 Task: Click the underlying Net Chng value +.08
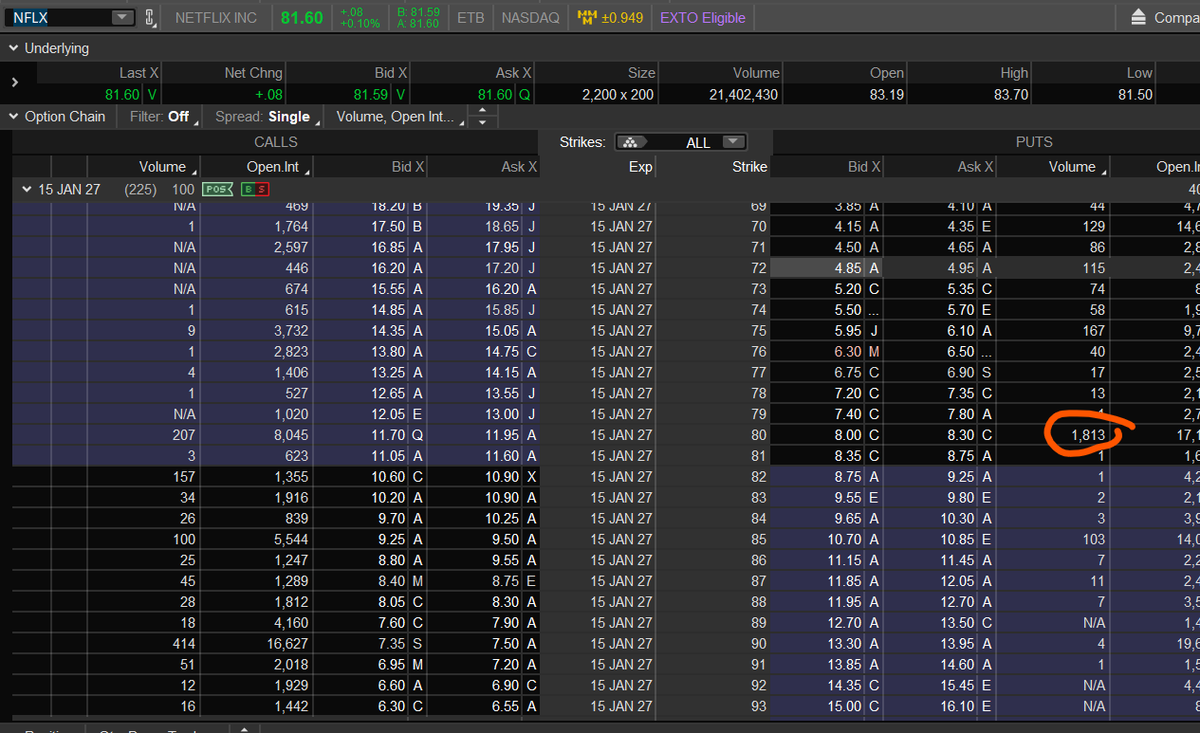pos(268,95)
